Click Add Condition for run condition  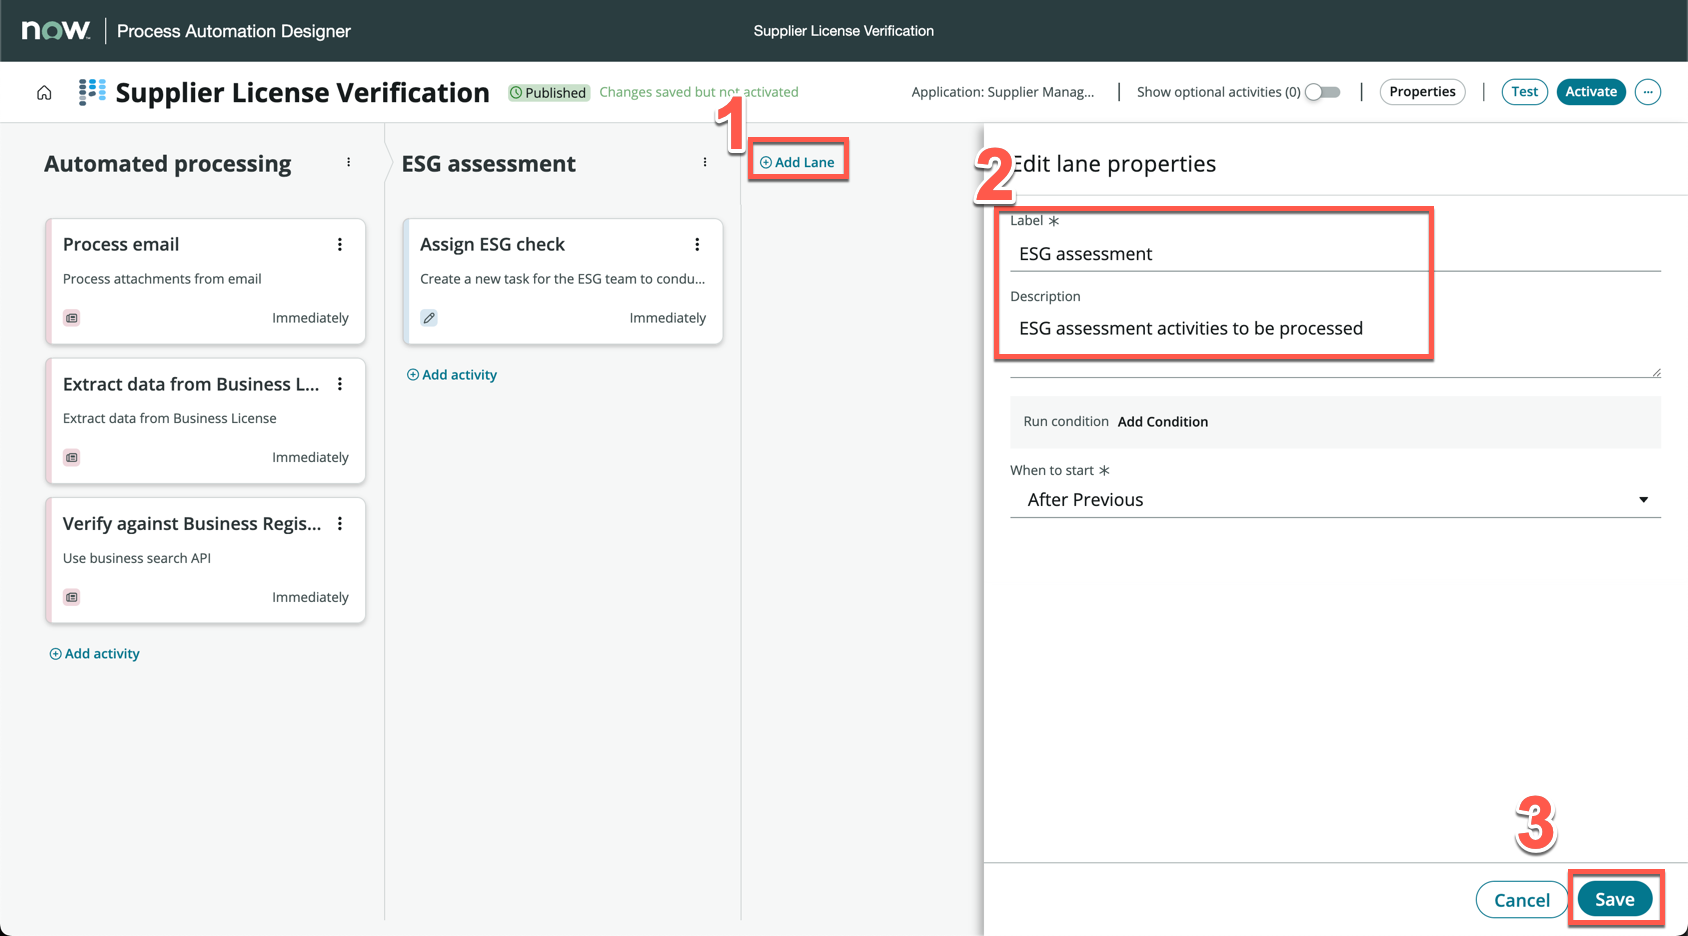pos(1162,422)
